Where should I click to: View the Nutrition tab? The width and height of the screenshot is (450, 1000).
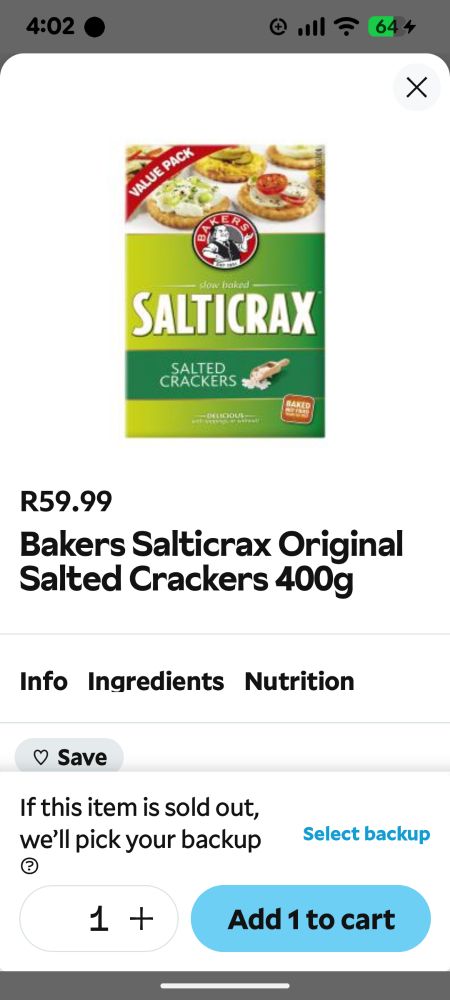(299, 680)
